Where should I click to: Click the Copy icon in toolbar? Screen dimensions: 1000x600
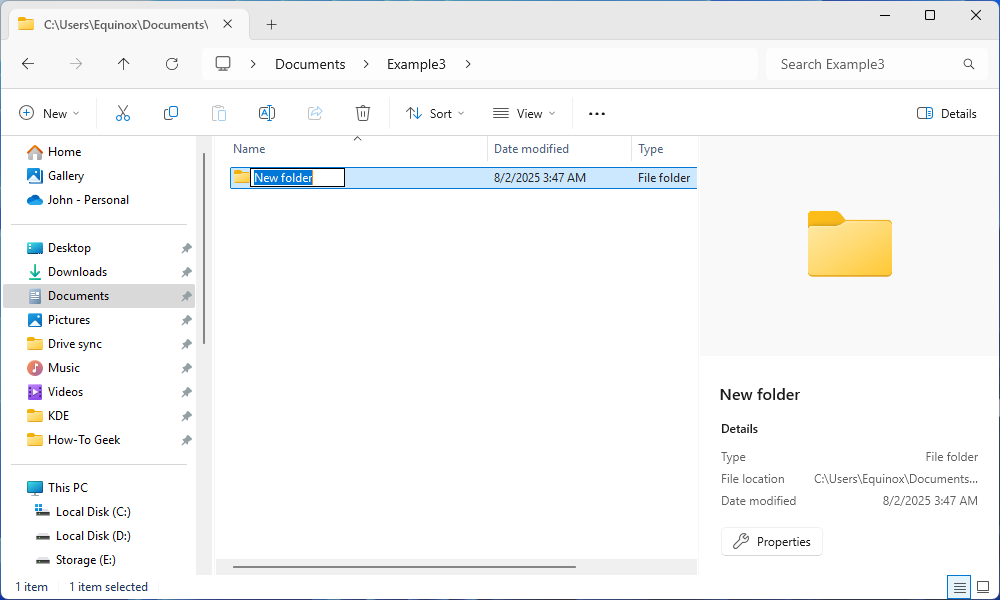point(170,113)
